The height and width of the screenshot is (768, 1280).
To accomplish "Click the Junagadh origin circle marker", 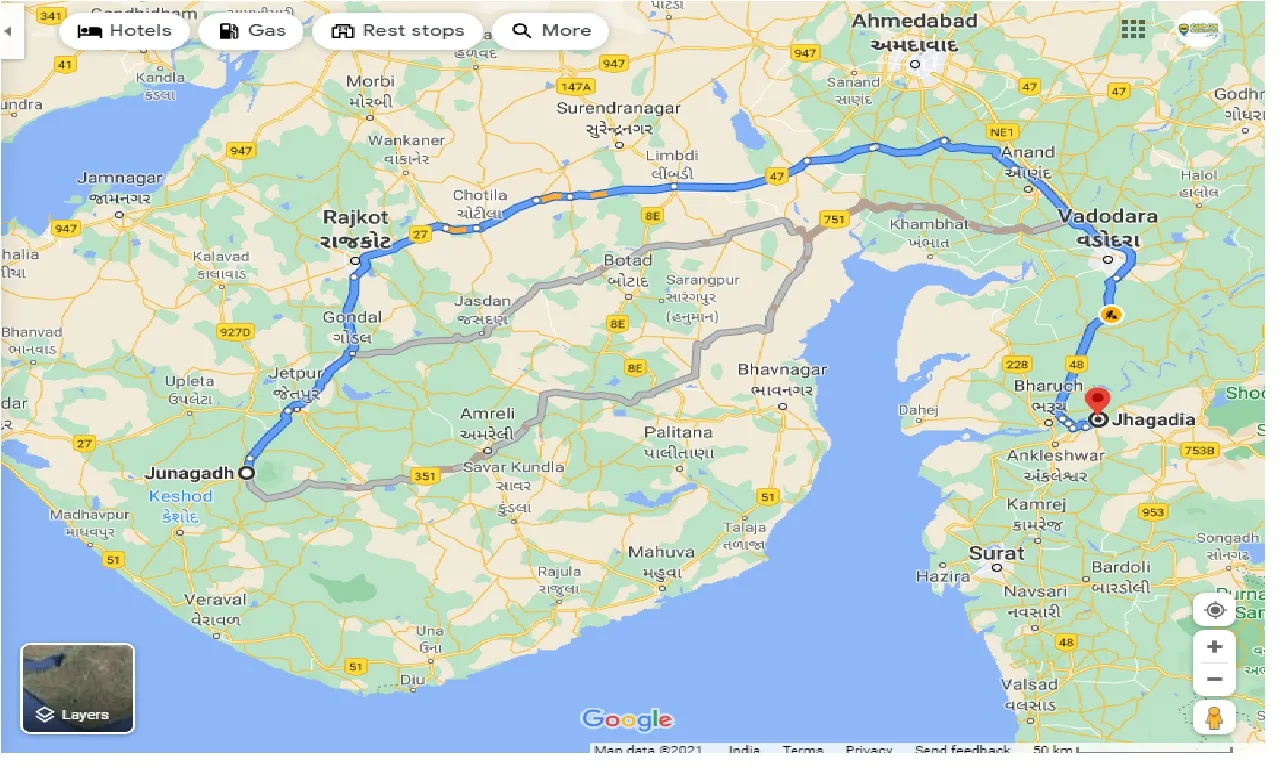I will coord(246,473).
